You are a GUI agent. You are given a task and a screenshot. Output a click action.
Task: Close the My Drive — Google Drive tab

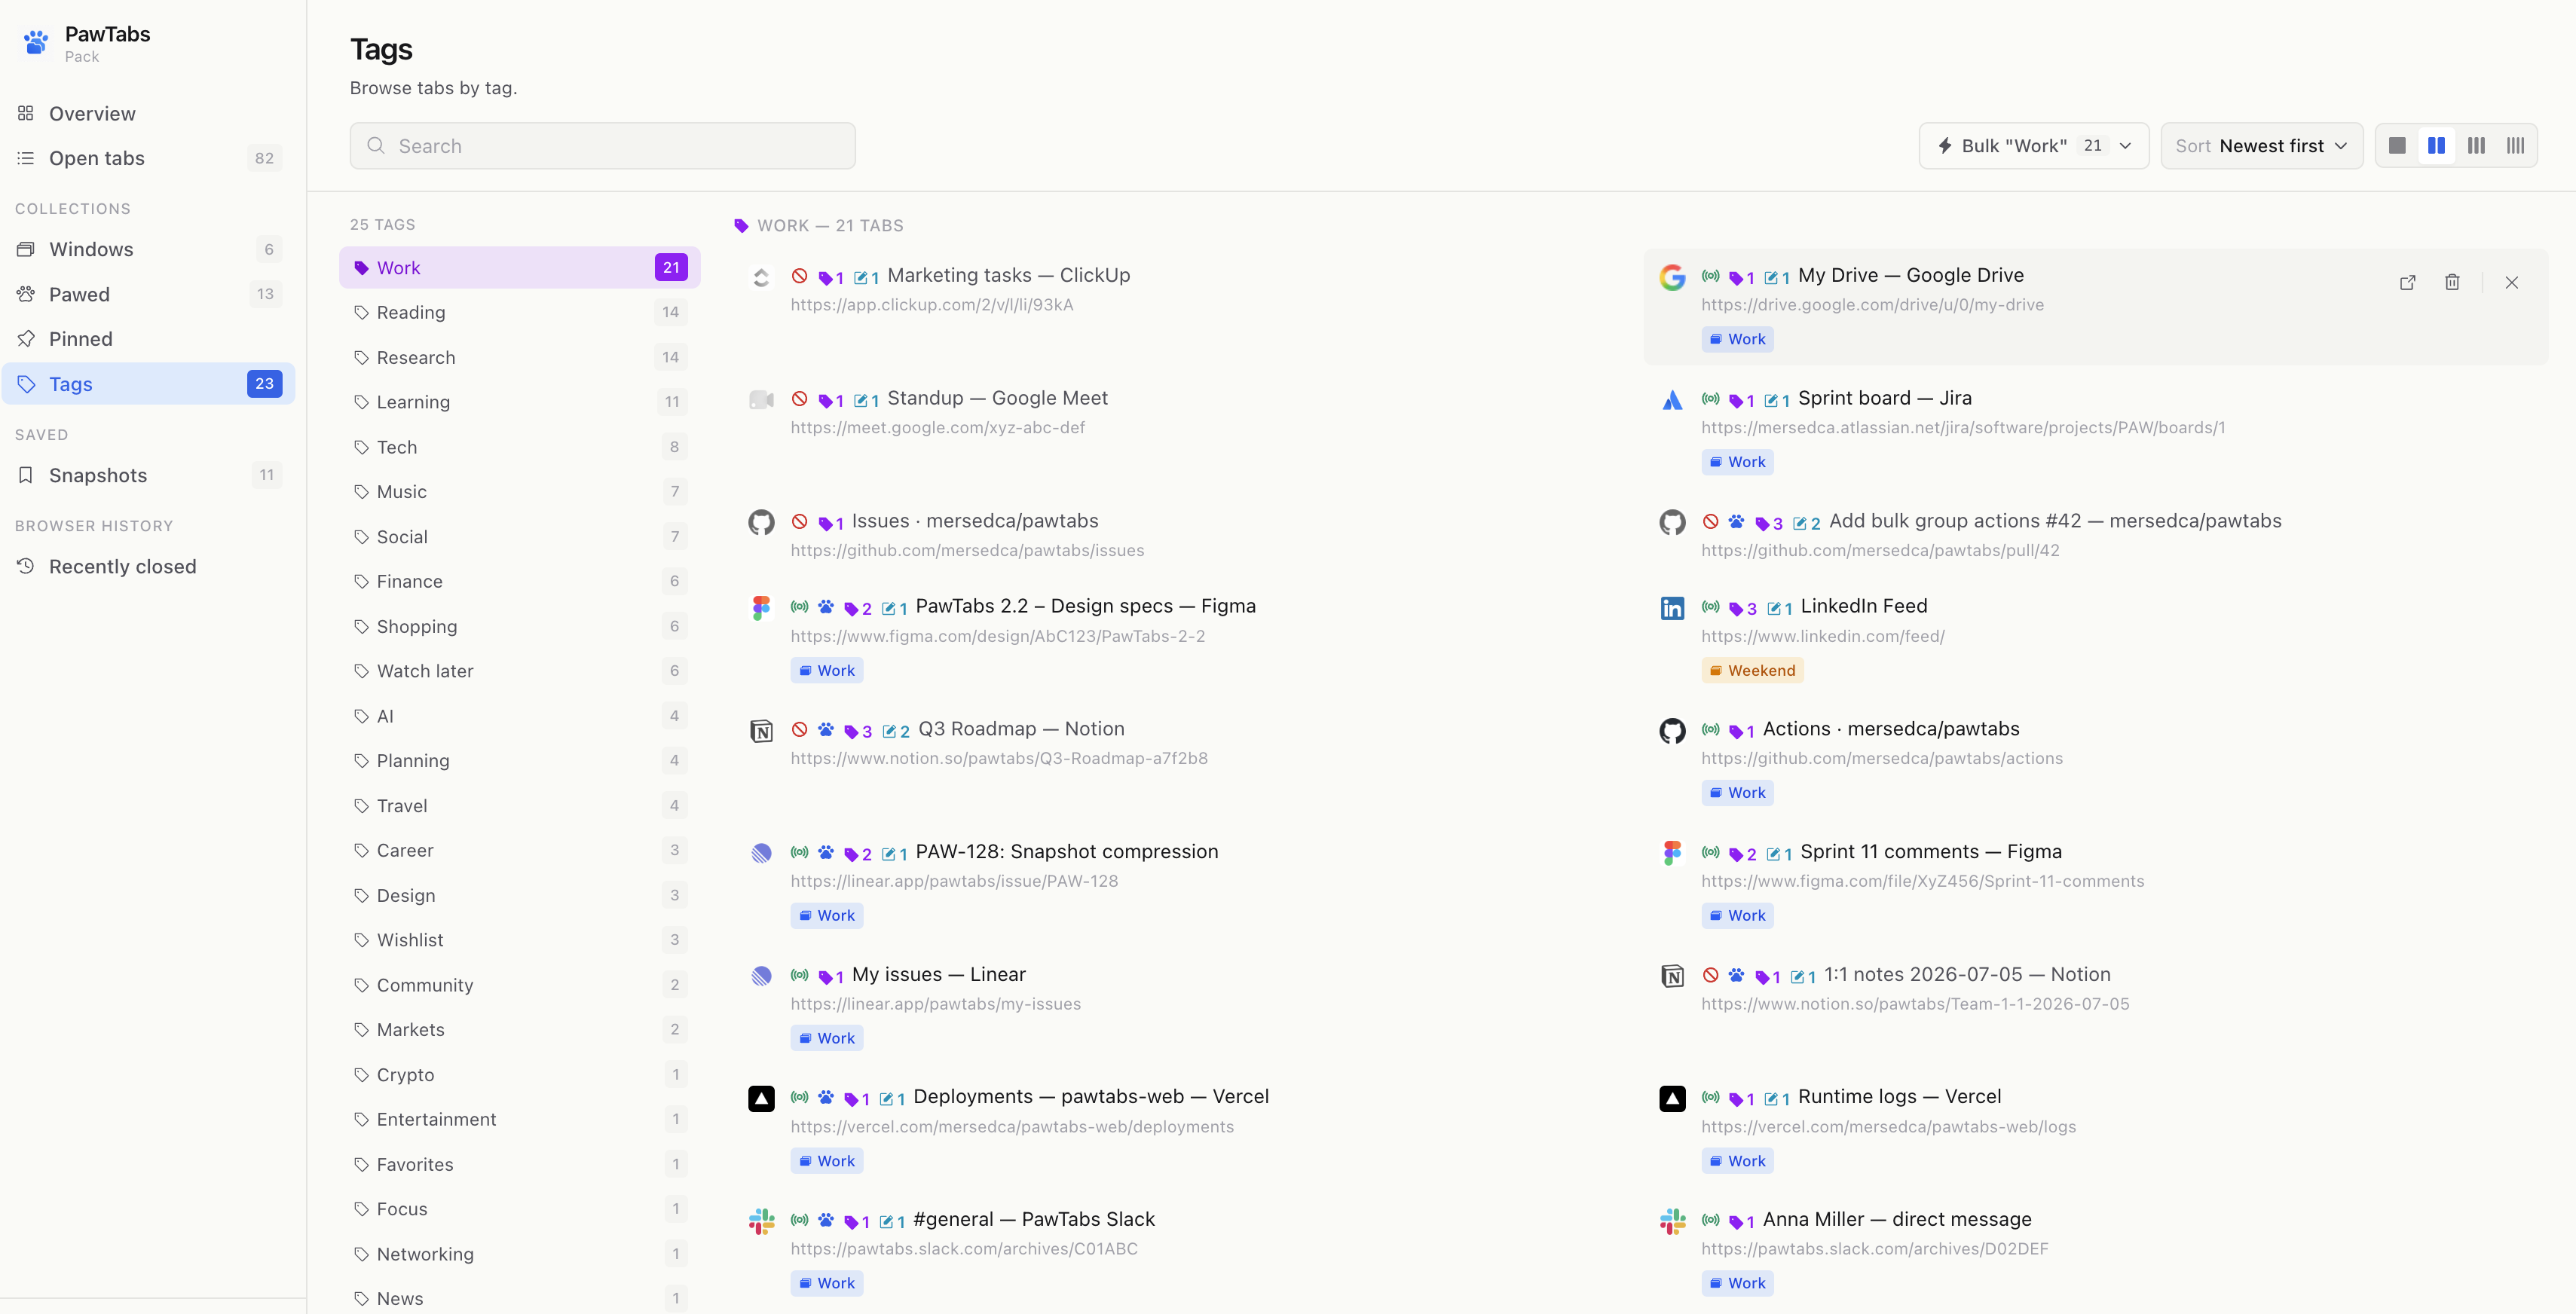[2512, 283]
